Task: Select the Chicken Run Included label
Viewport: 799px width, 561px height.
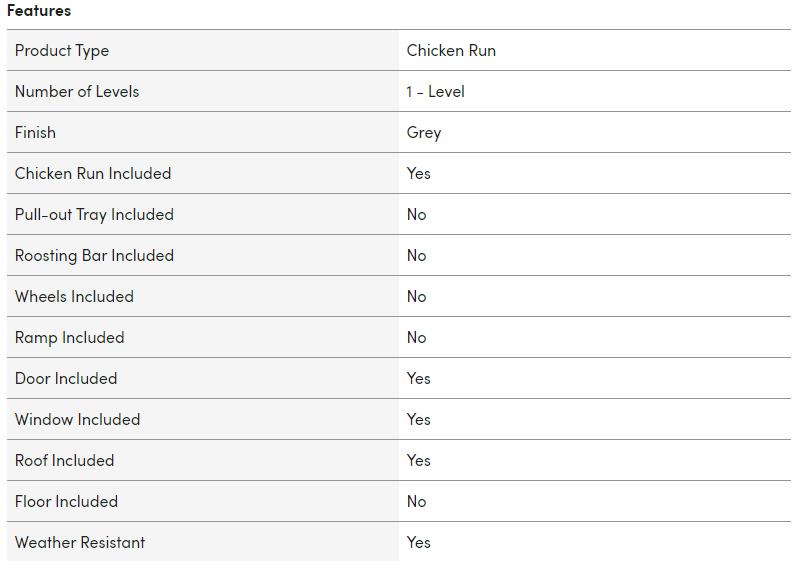Action: (93, 174)
